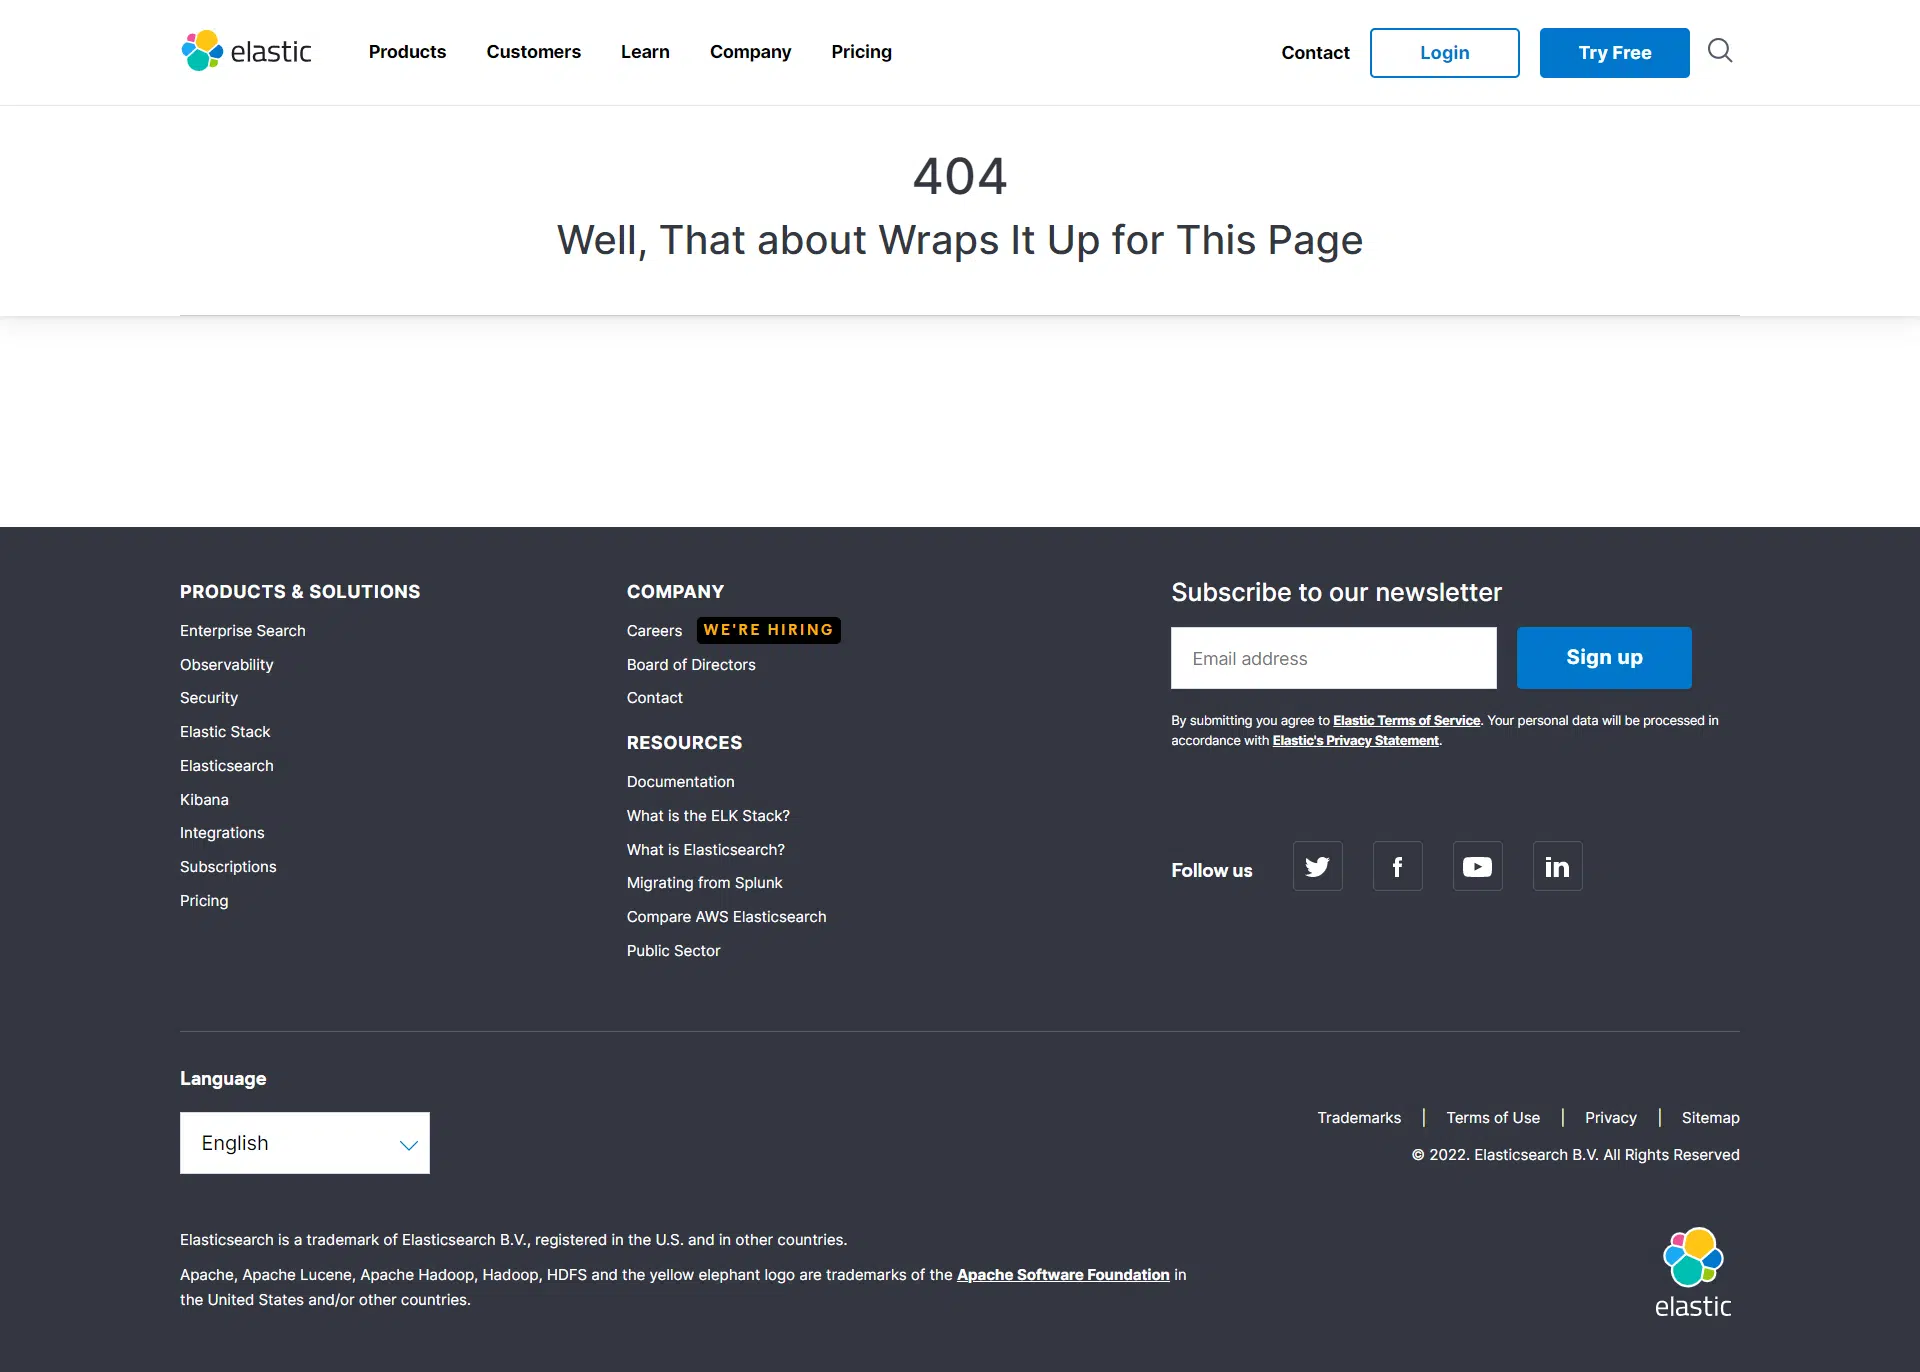Open the Integrations footer link

point(222,833)
